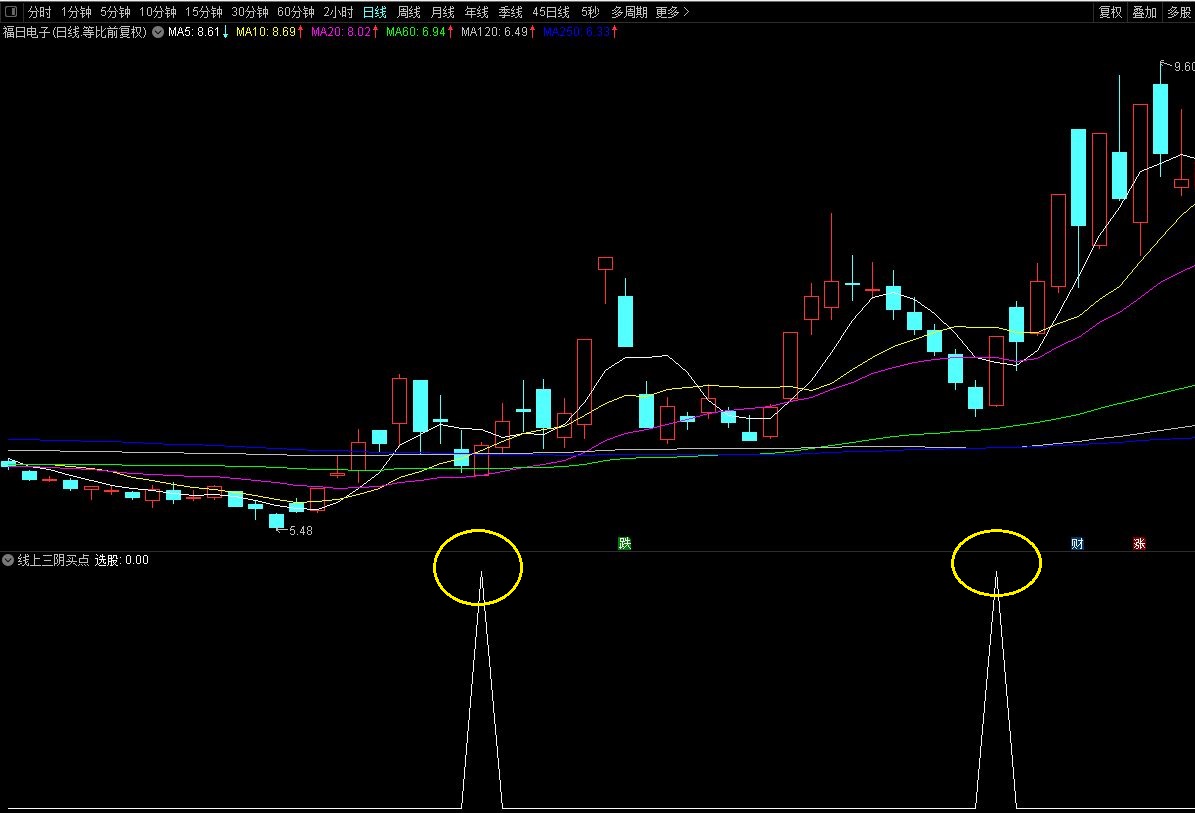
Task: Click the MA250: 6.33 indicator label
Action: coord(577,32)
